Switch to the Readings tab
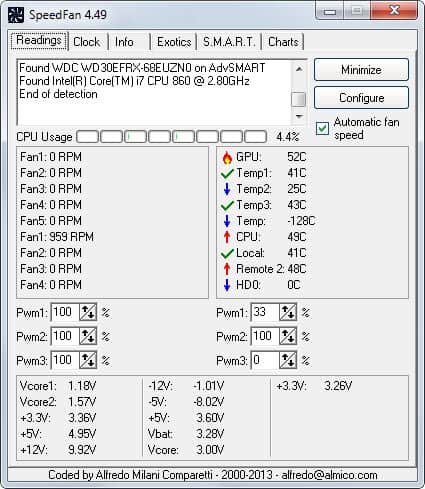425x489 pixels. point(39,41)
